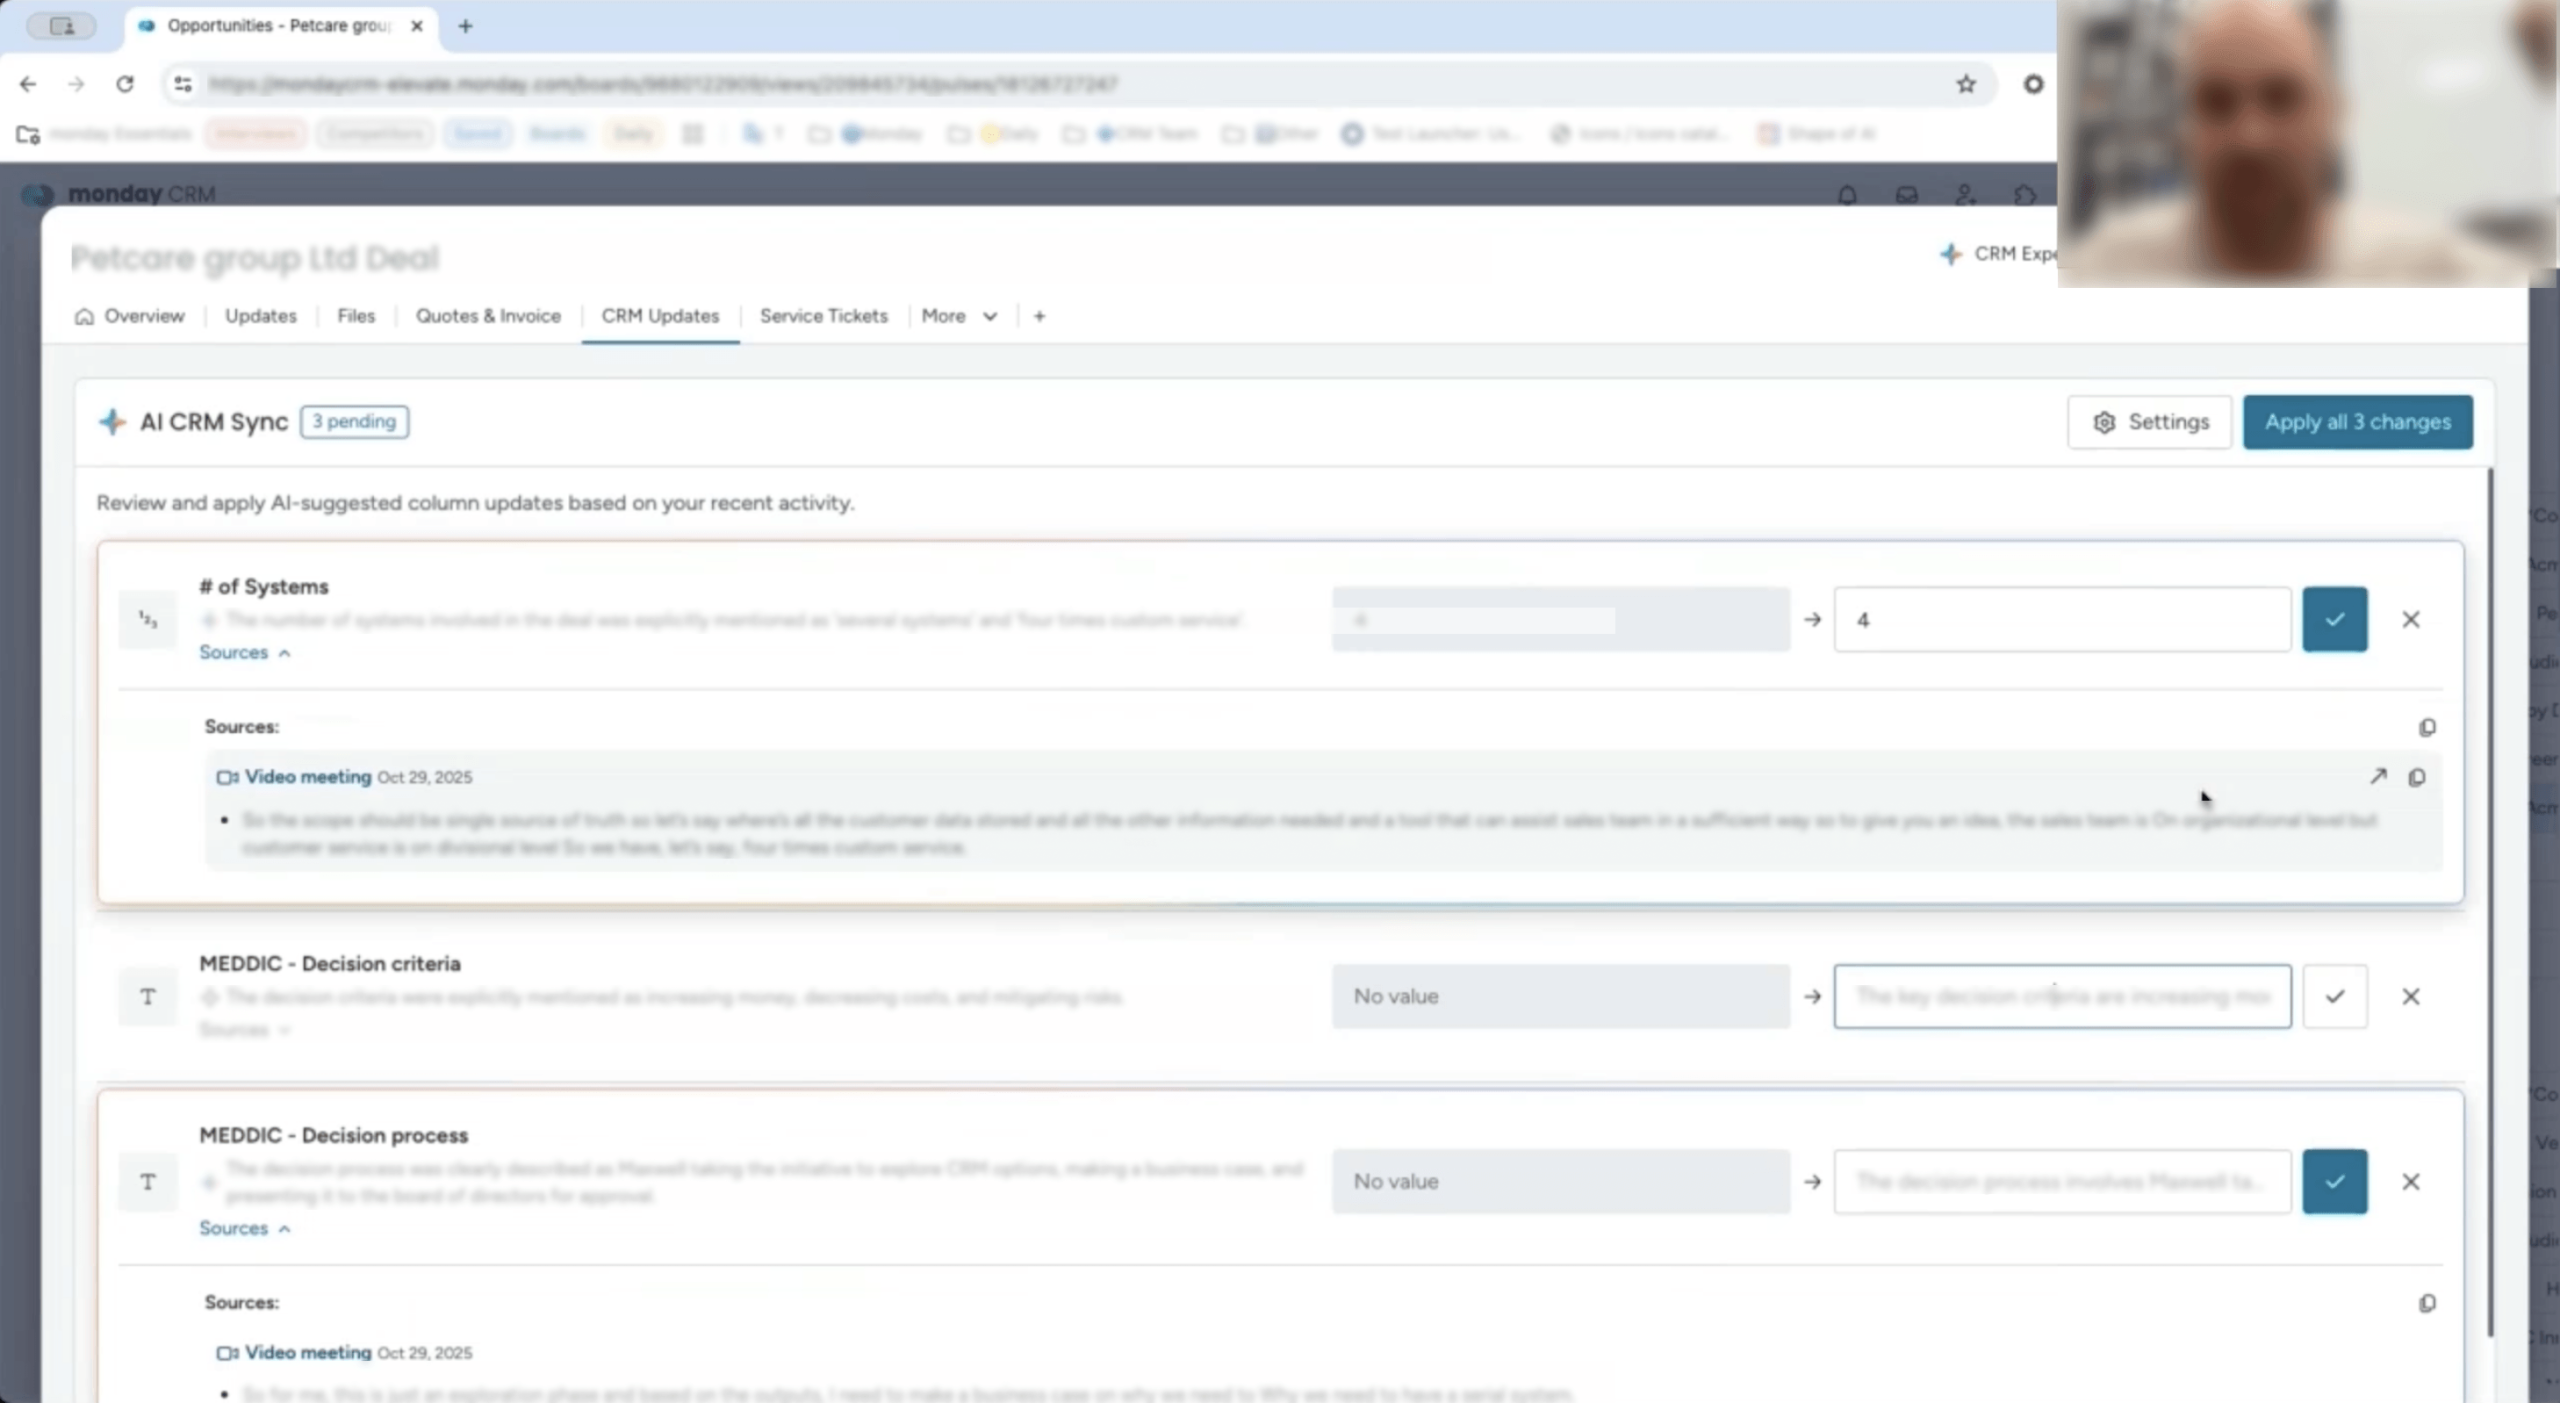Viewport: 2560px width, 1403px height.
Task: Toggle accept checkmark for Decision criteria
Action: click(x=2334, y=997)
